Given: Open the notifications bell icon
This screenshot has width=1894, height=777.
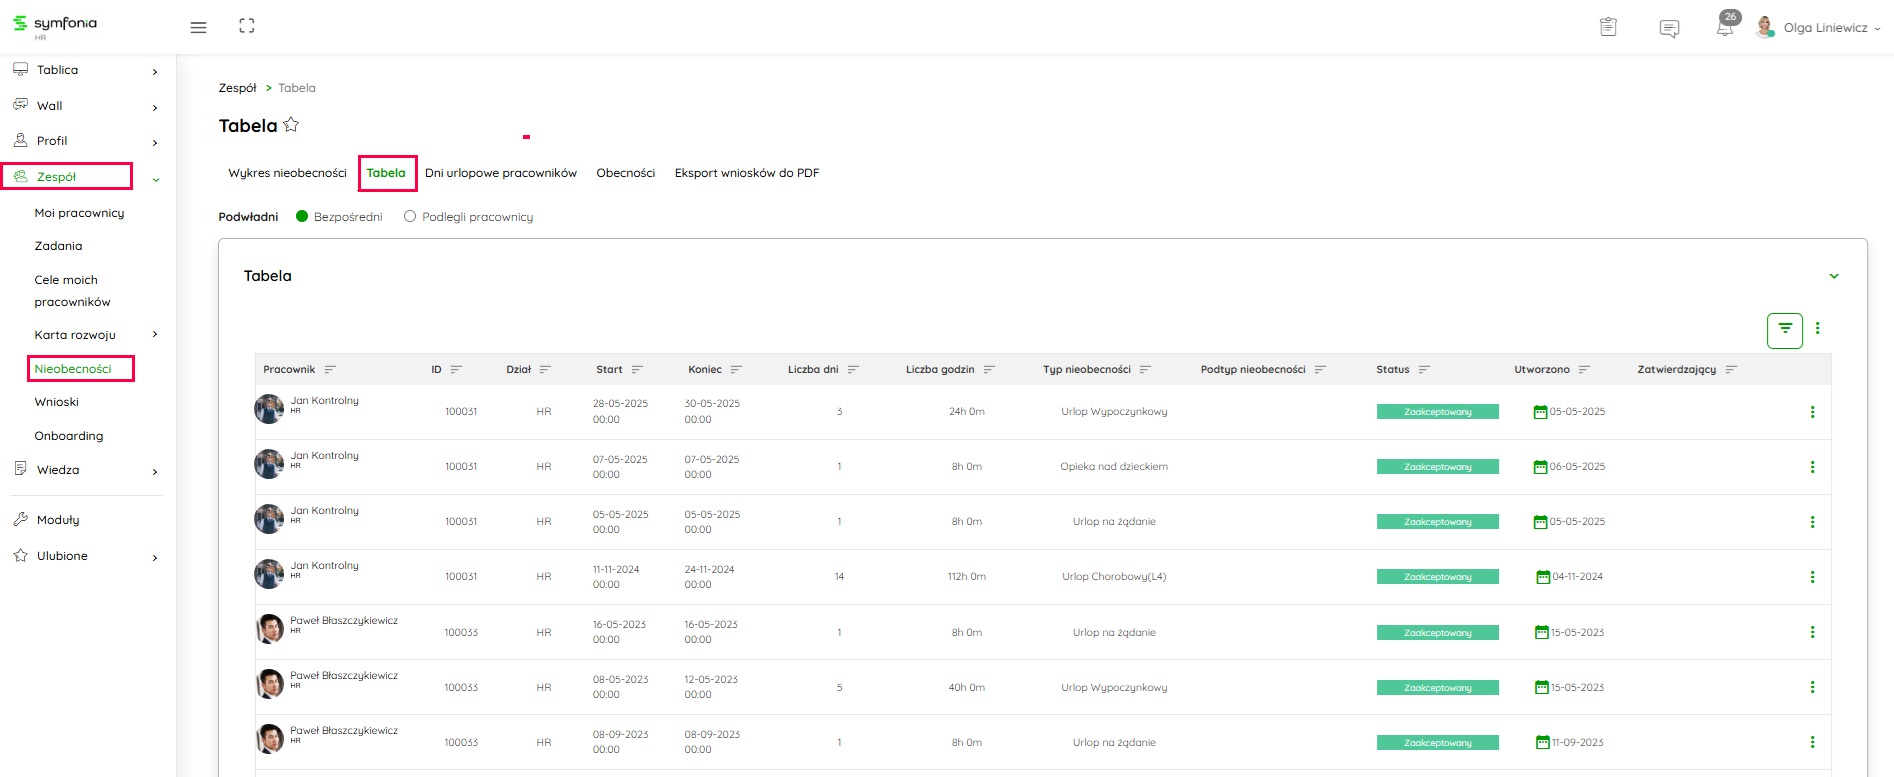Looking at the screenshot, I should [1724, 28].
